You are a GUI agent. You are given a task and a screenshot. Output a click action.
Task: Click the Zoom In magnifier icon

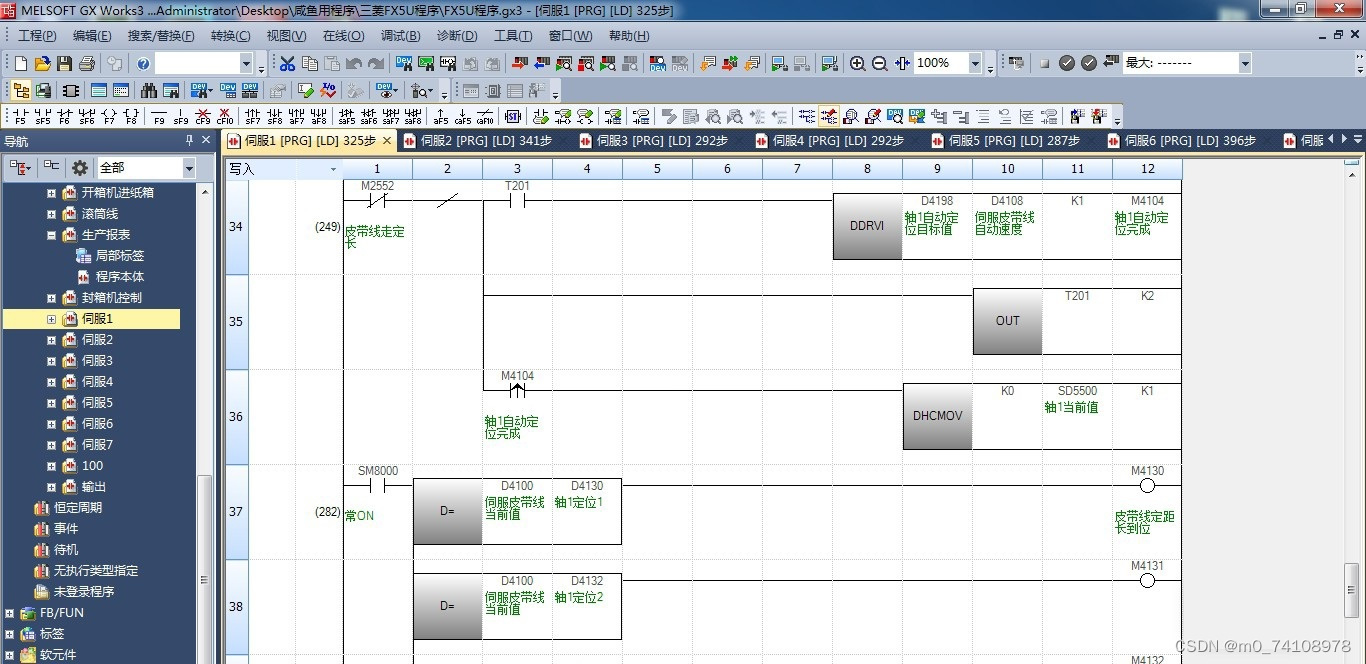coord(858,63)
